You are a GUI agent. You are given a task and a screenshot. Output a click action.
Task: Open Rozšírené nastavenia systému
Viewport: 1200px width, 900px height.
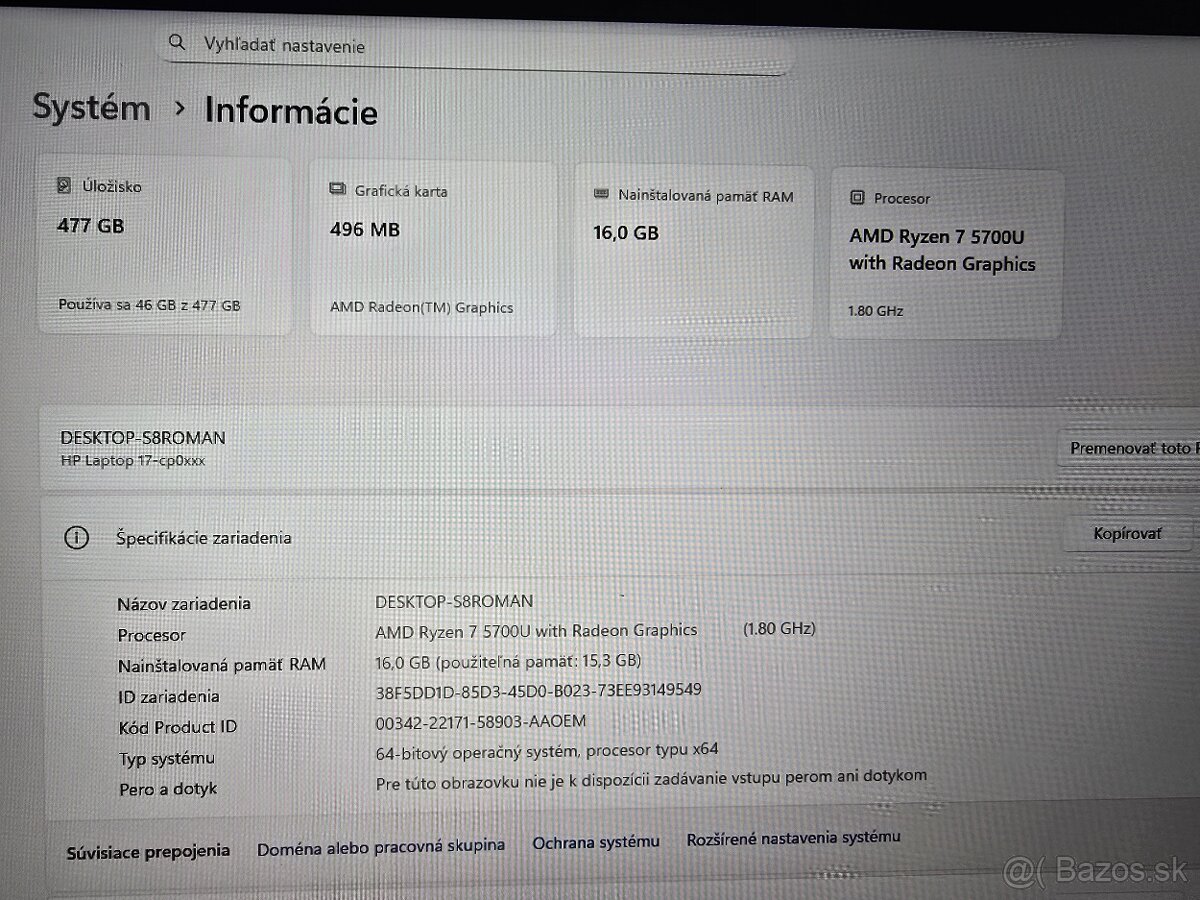791,839
